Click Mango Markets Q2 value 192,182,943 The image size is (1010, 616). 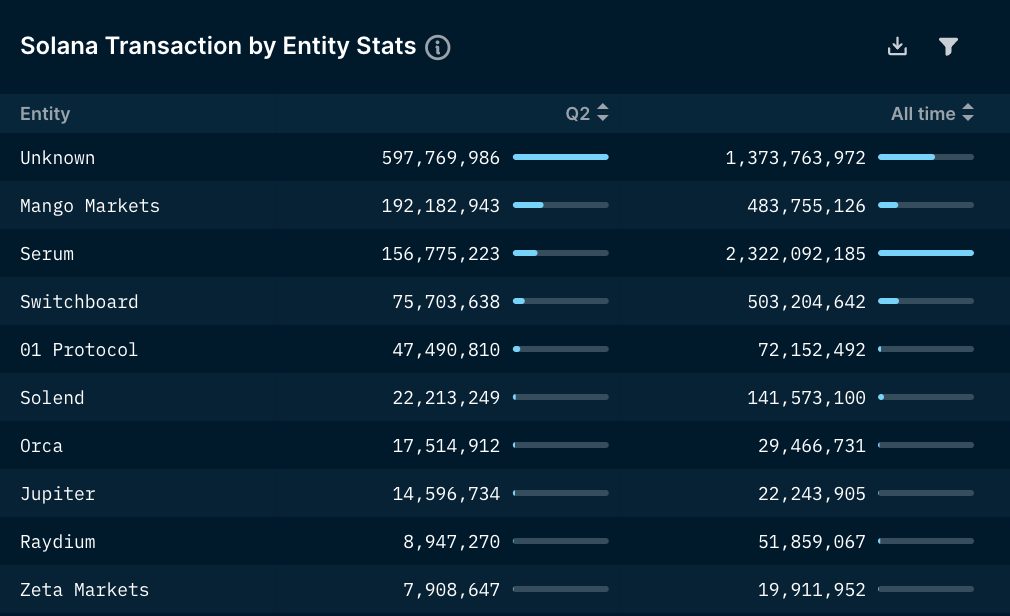click(x=441, y=206)
